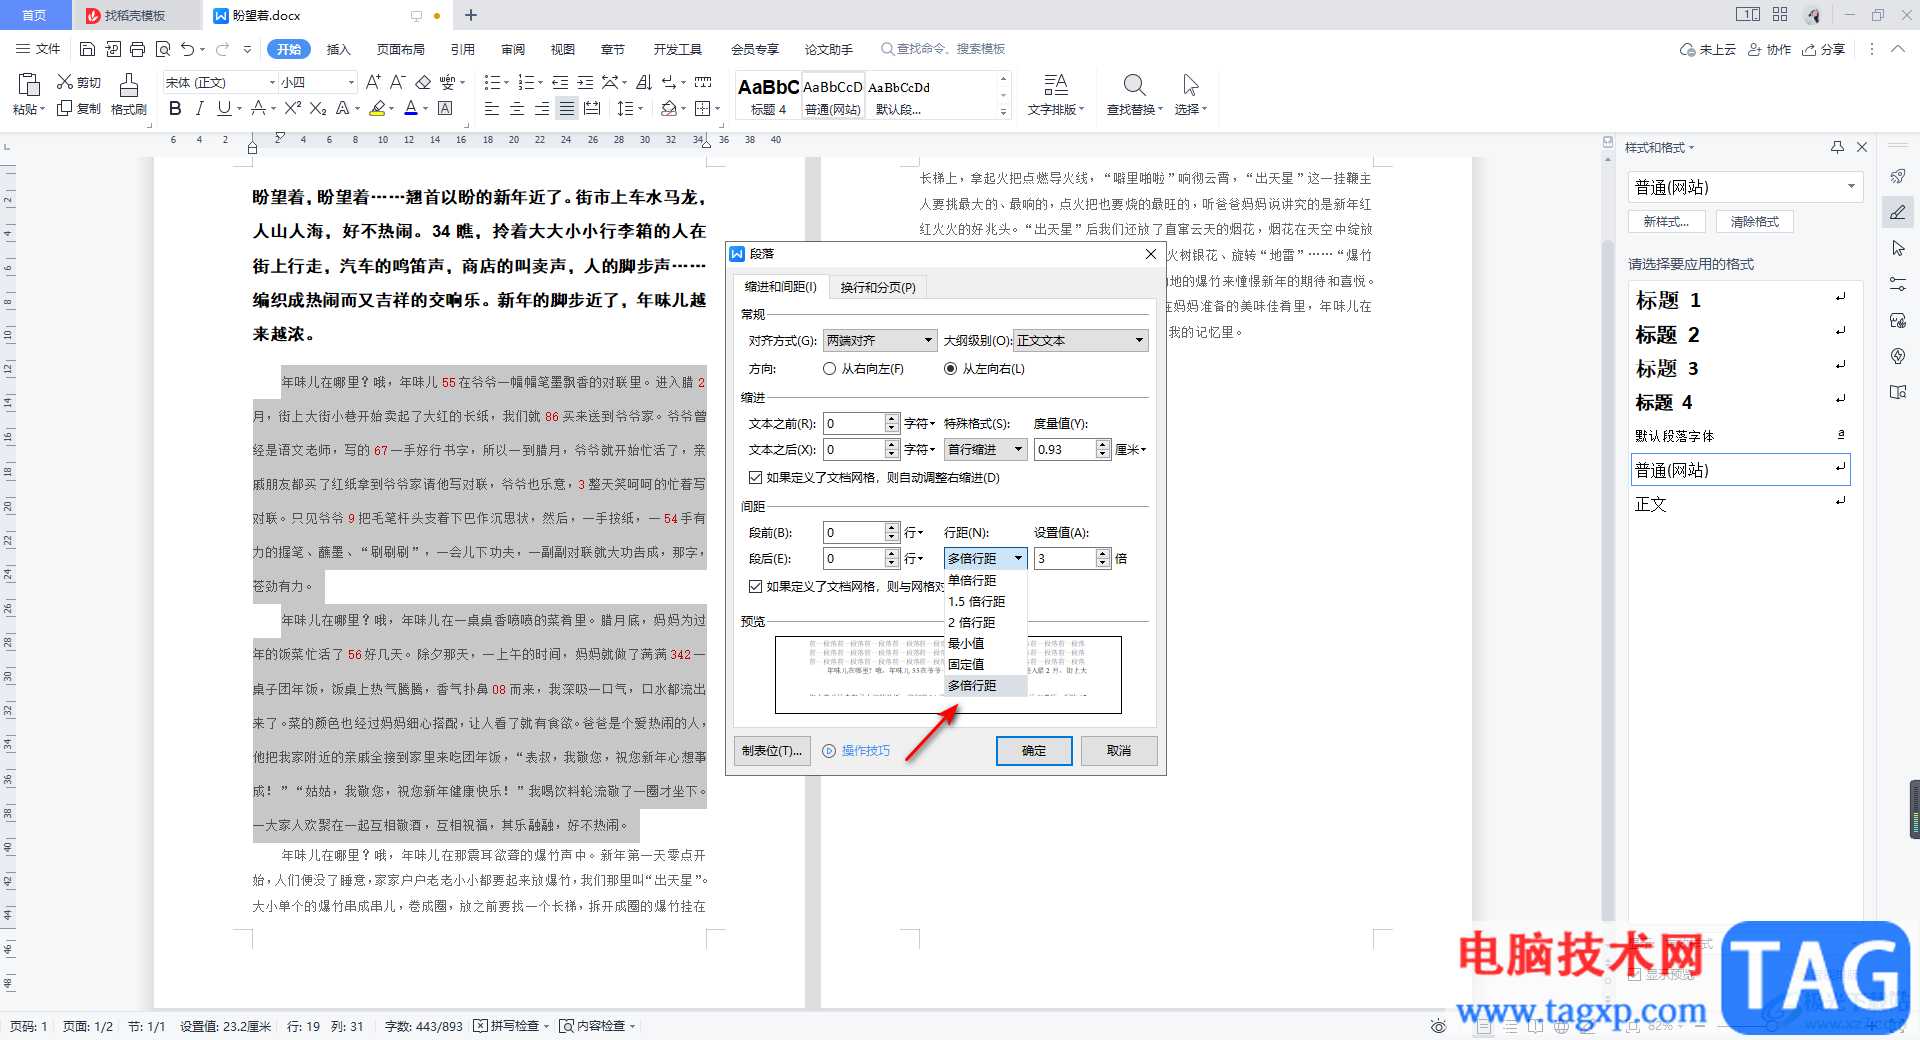Image resolution: width=1920 pixels, height=1040 pixels.
Task: Choose 1.5 line spacing option
Action: [986, 602]
